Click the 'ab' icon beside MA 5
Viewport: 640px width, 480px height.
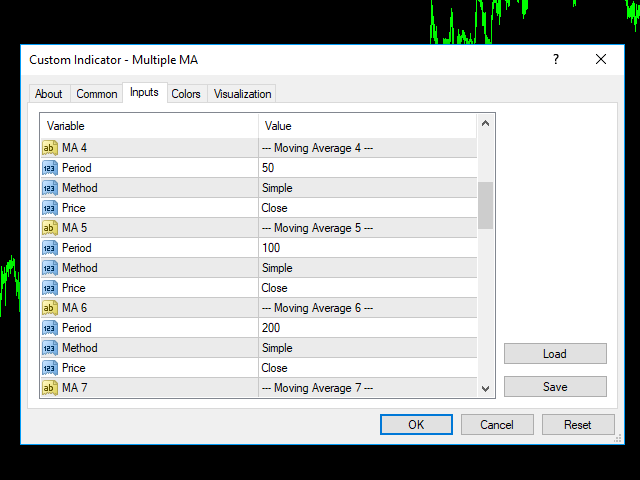coord(50,228)
